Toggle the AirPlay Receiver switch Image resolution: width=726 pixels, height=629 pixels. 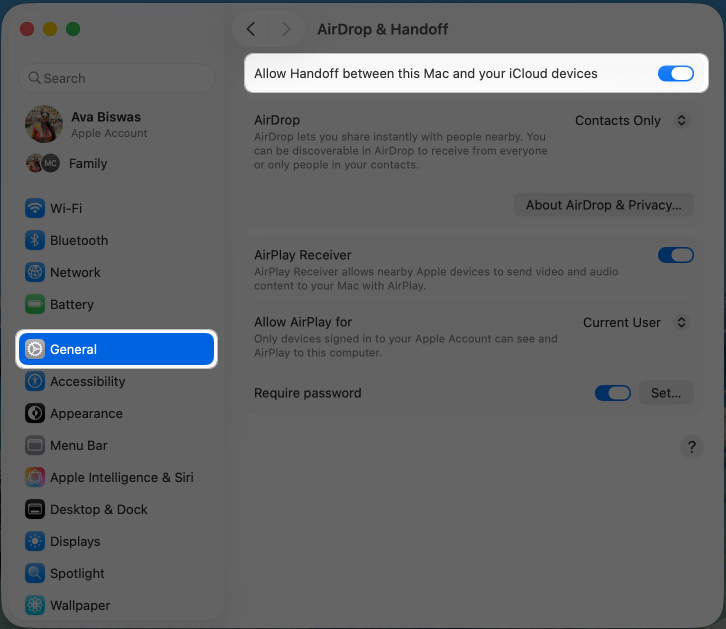(x=676, y=255)
